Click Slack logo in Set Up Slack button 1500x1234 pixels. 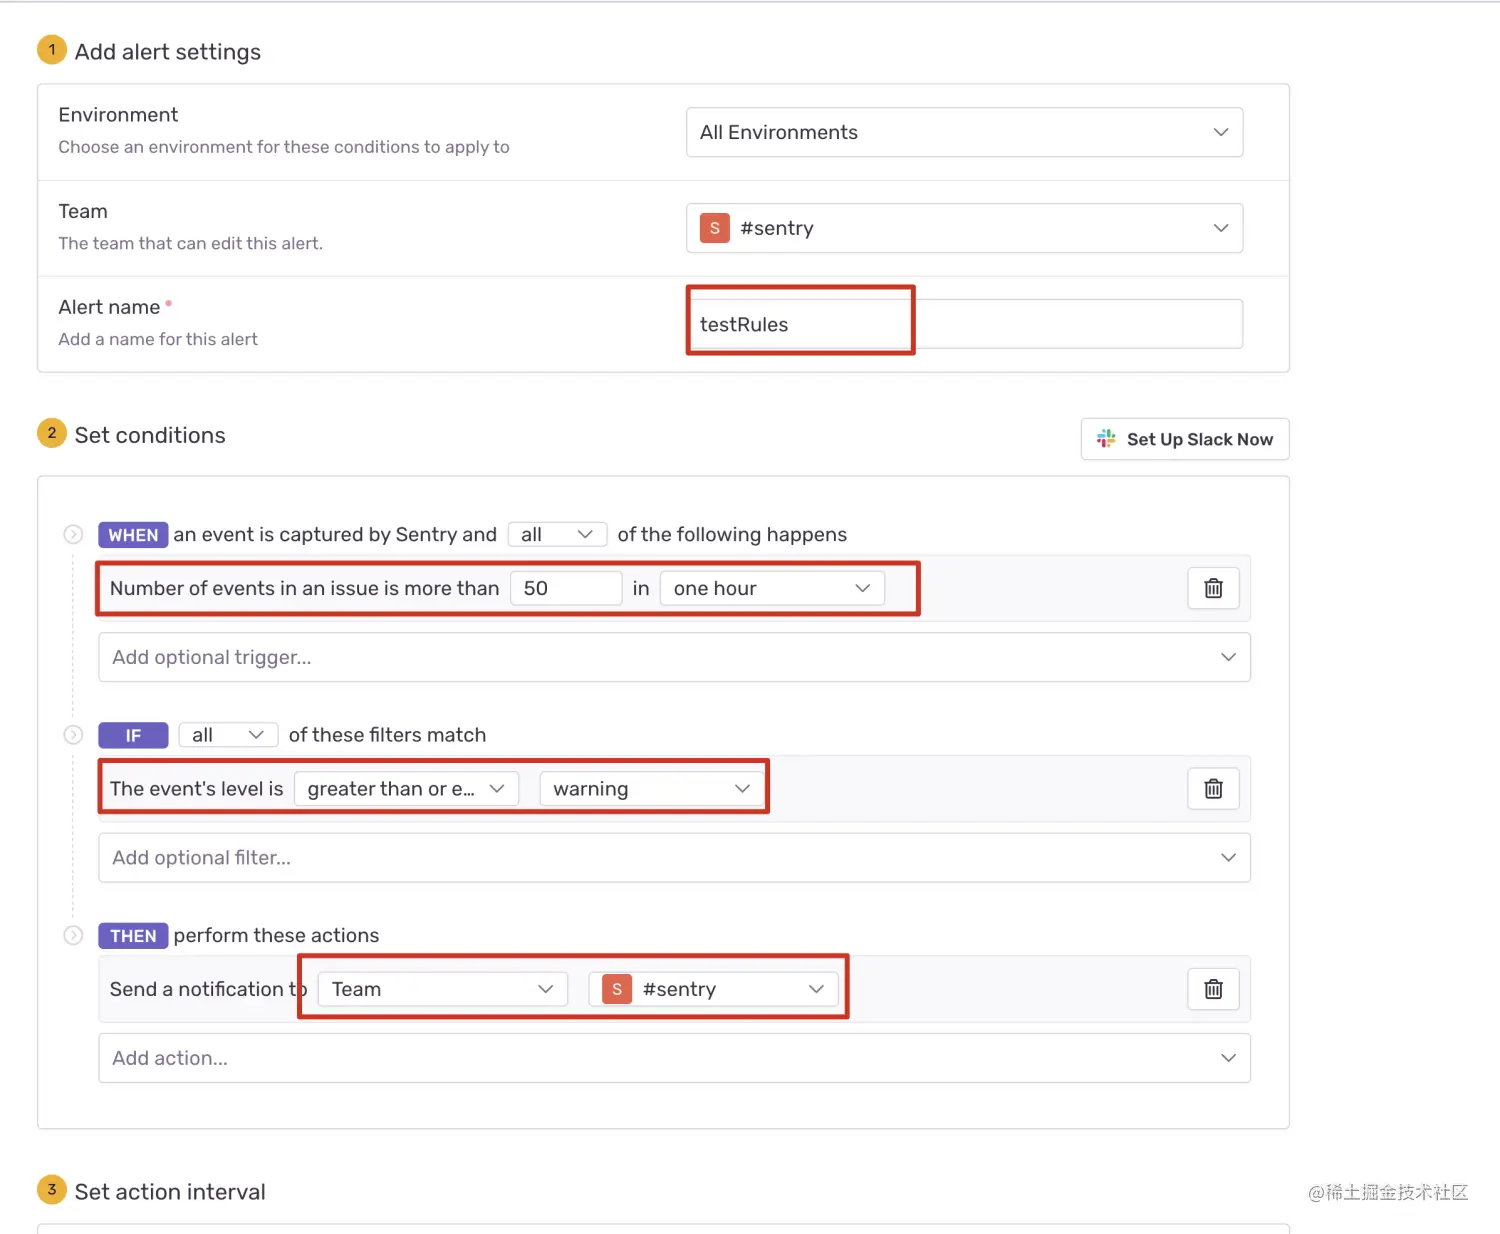(1106, 439)
